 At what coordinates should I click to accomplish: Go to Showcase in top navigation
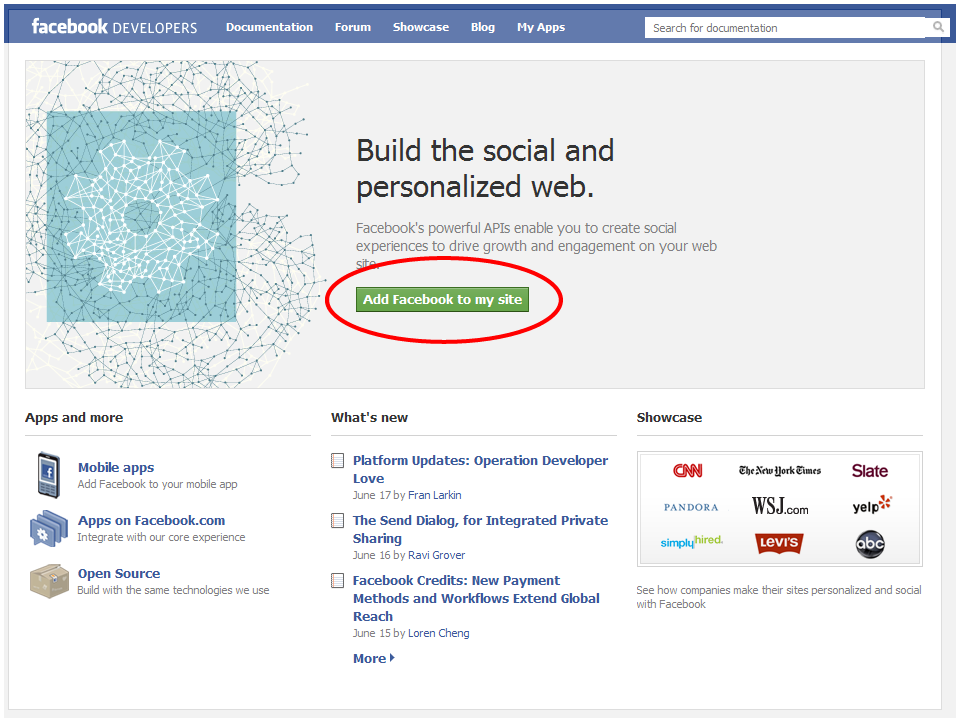coord(421,27)
